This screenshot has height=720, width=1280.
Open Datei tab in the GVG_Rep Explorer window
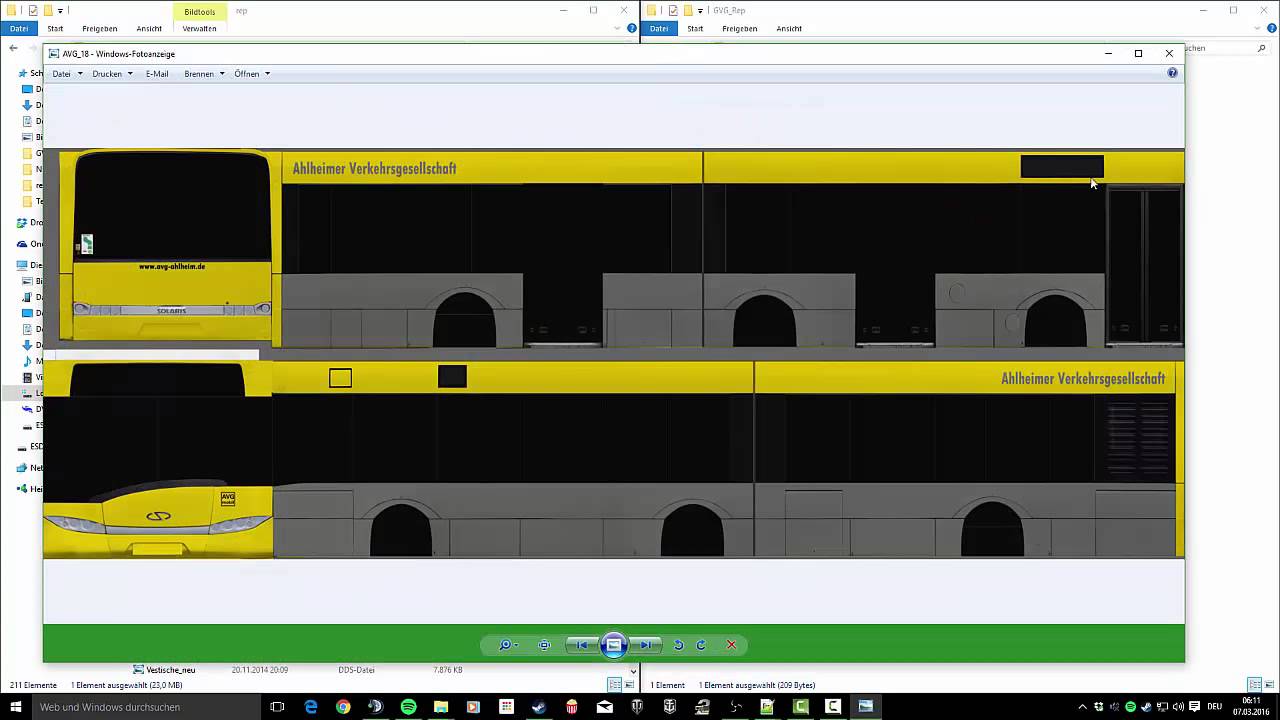pos(659,28)
